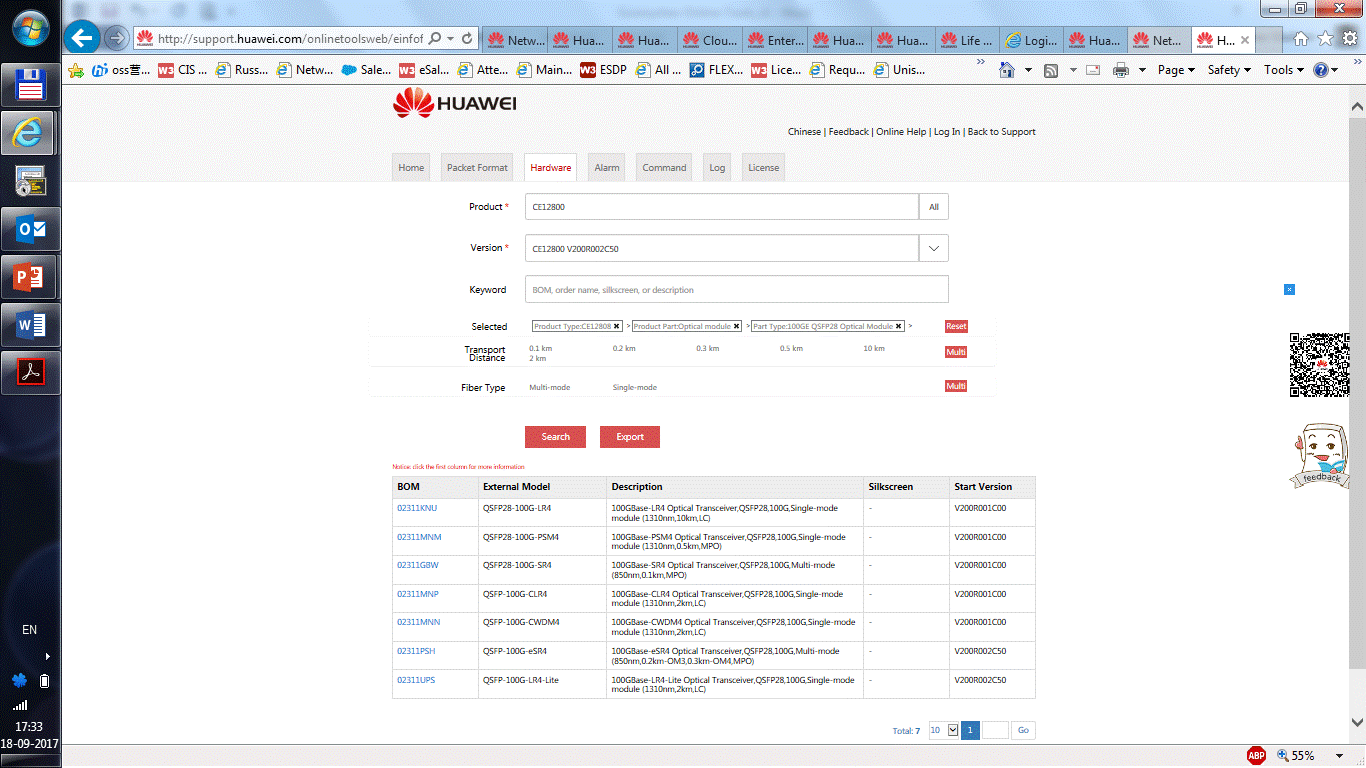Filter by 10 km transport distance
Image resolution: width=1366 pixels, height=768 pixels.
(873, 349)
